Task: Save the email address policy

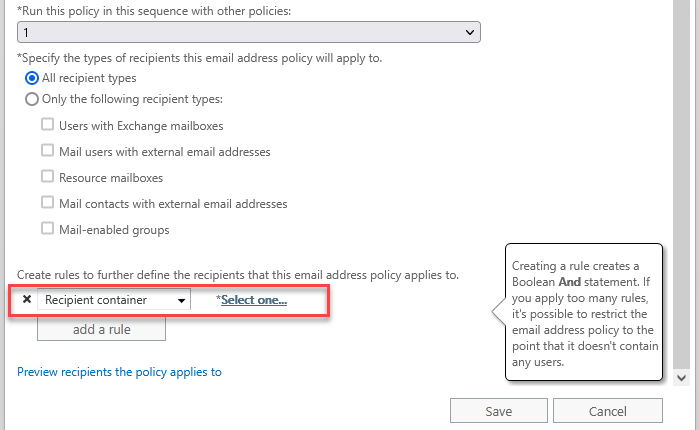Action: coord(498,411)
